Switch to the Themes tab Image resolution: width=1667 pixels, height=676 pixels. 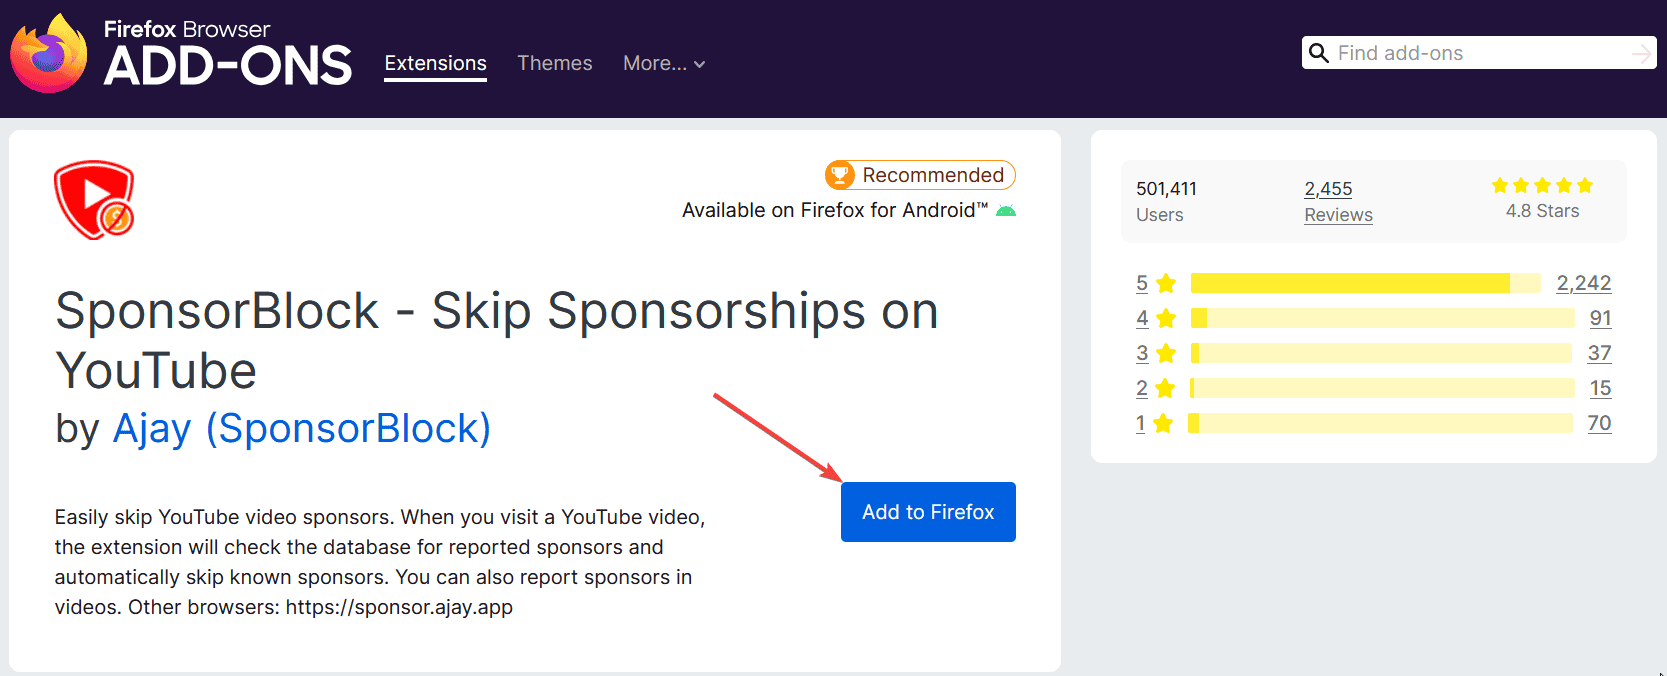555,63
